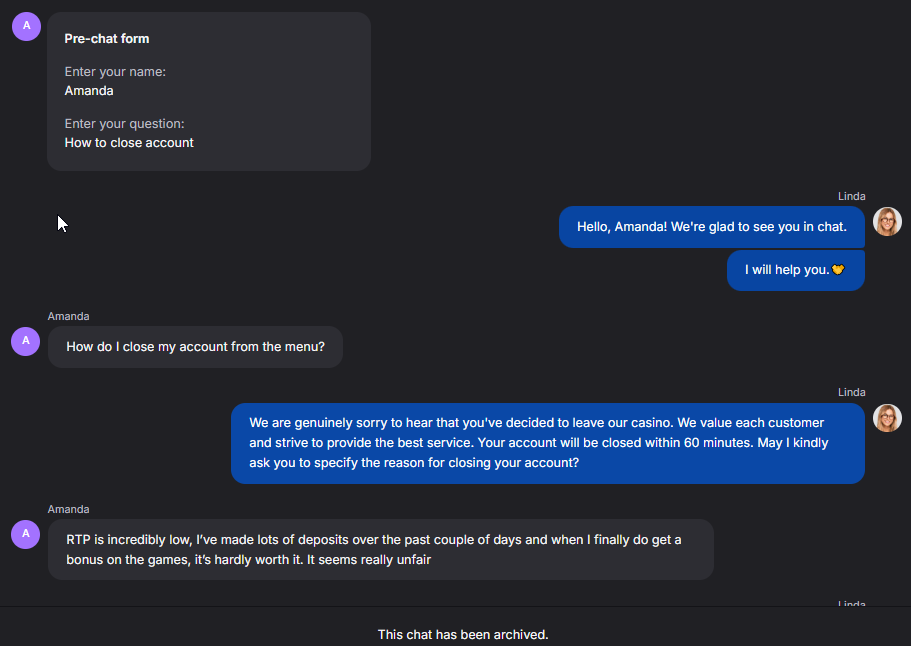Click the yellow heart emoji in Linda's message
Image resolution: width=911 pixels, height=646 pixels.
point(838,270)
